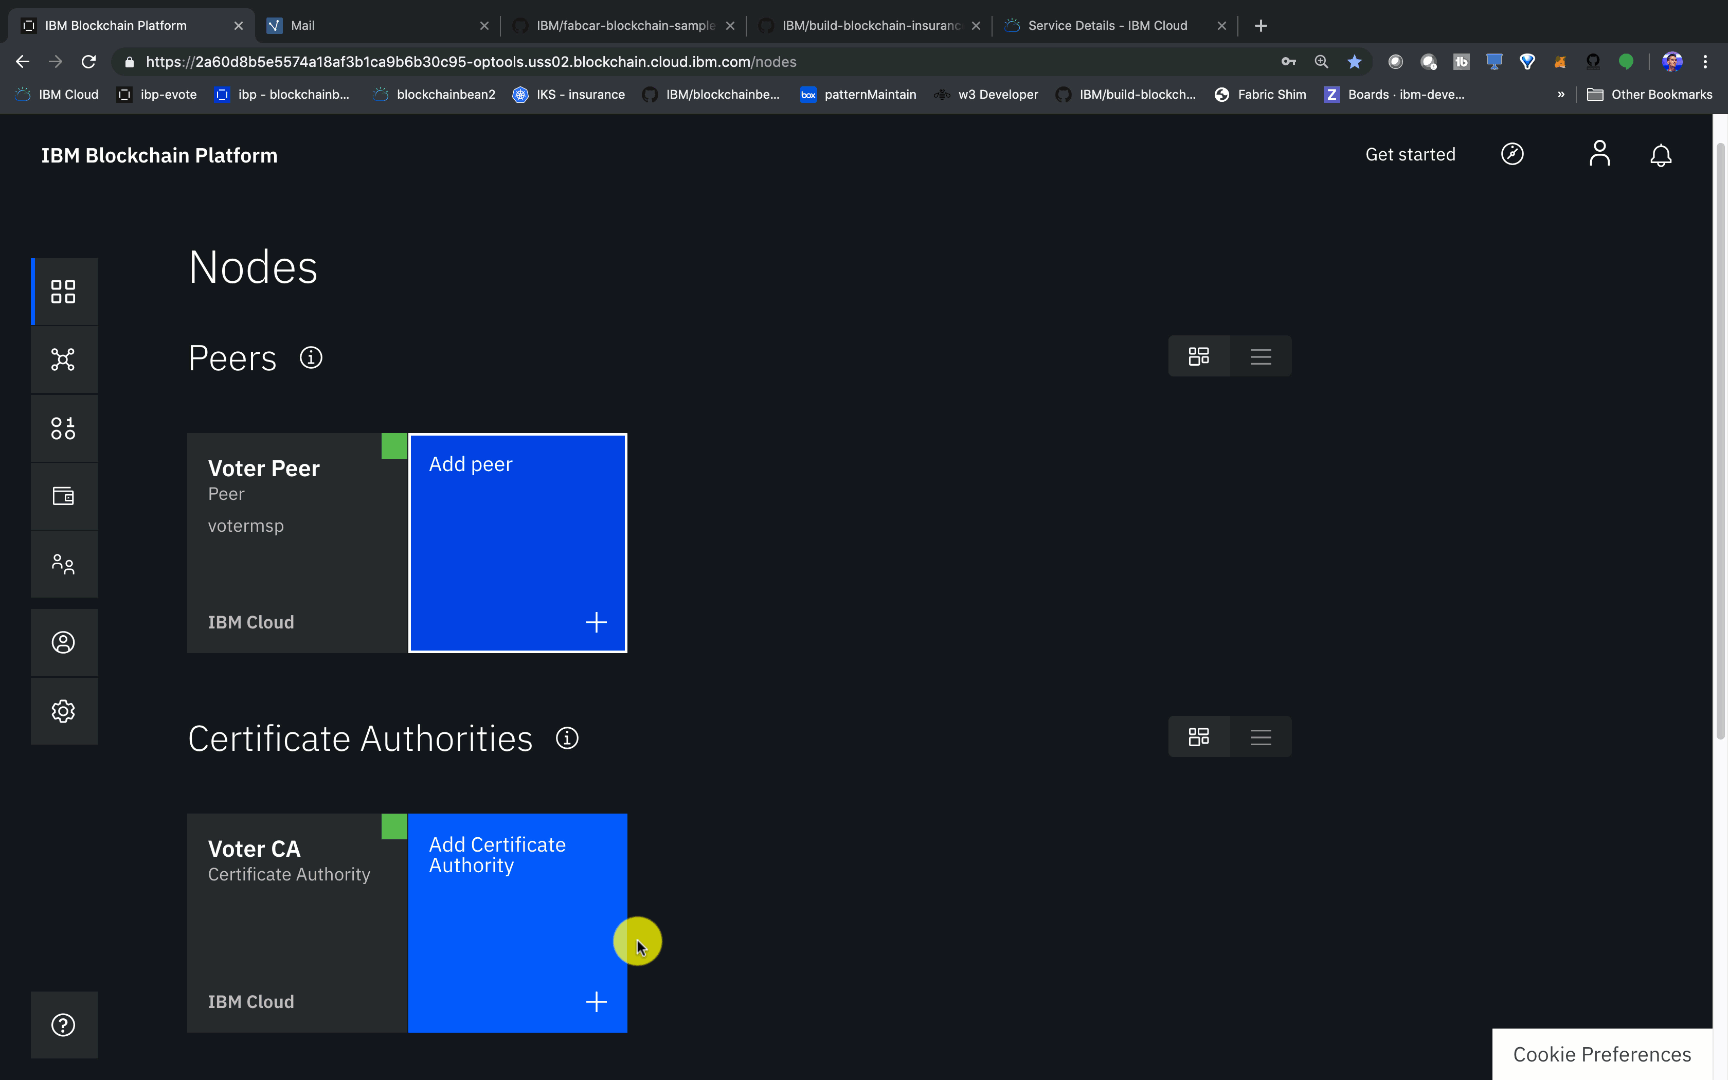Show Peers info tooltip icon
1728x1080 pixels.
pos(311,358)
